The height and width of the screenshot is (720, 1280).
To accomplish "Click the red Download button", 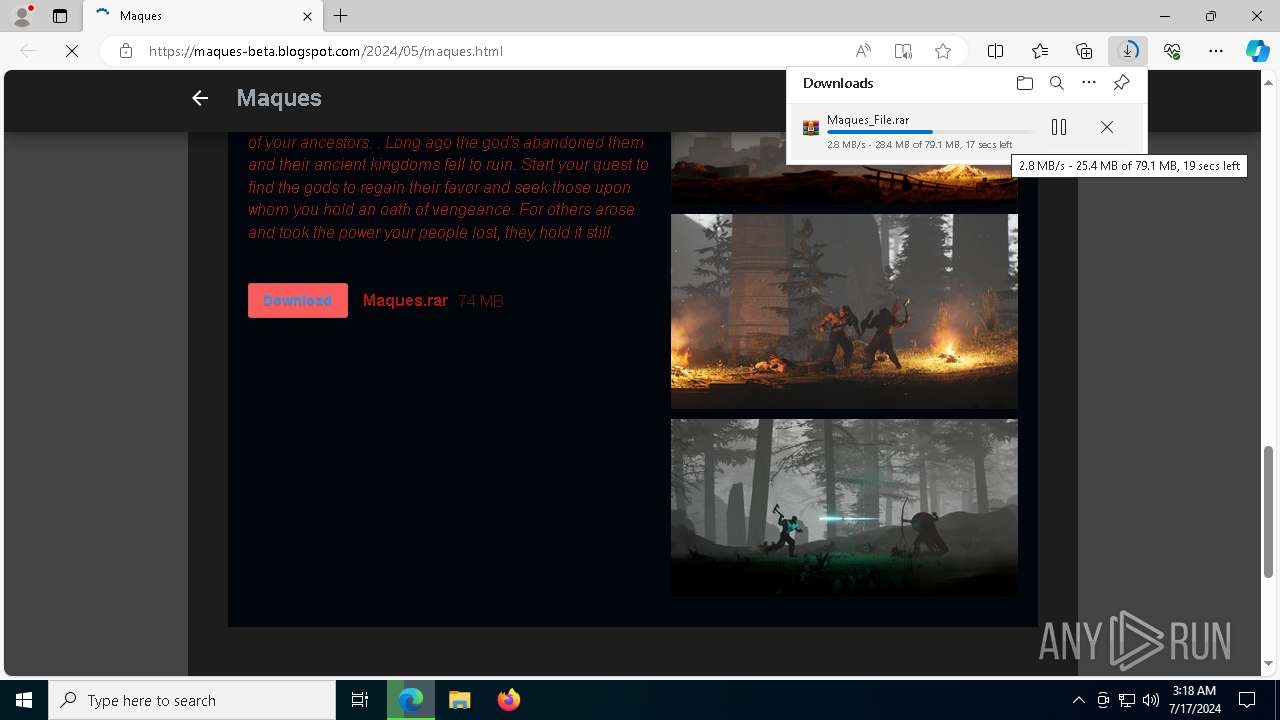I will (x=298, y=300).
